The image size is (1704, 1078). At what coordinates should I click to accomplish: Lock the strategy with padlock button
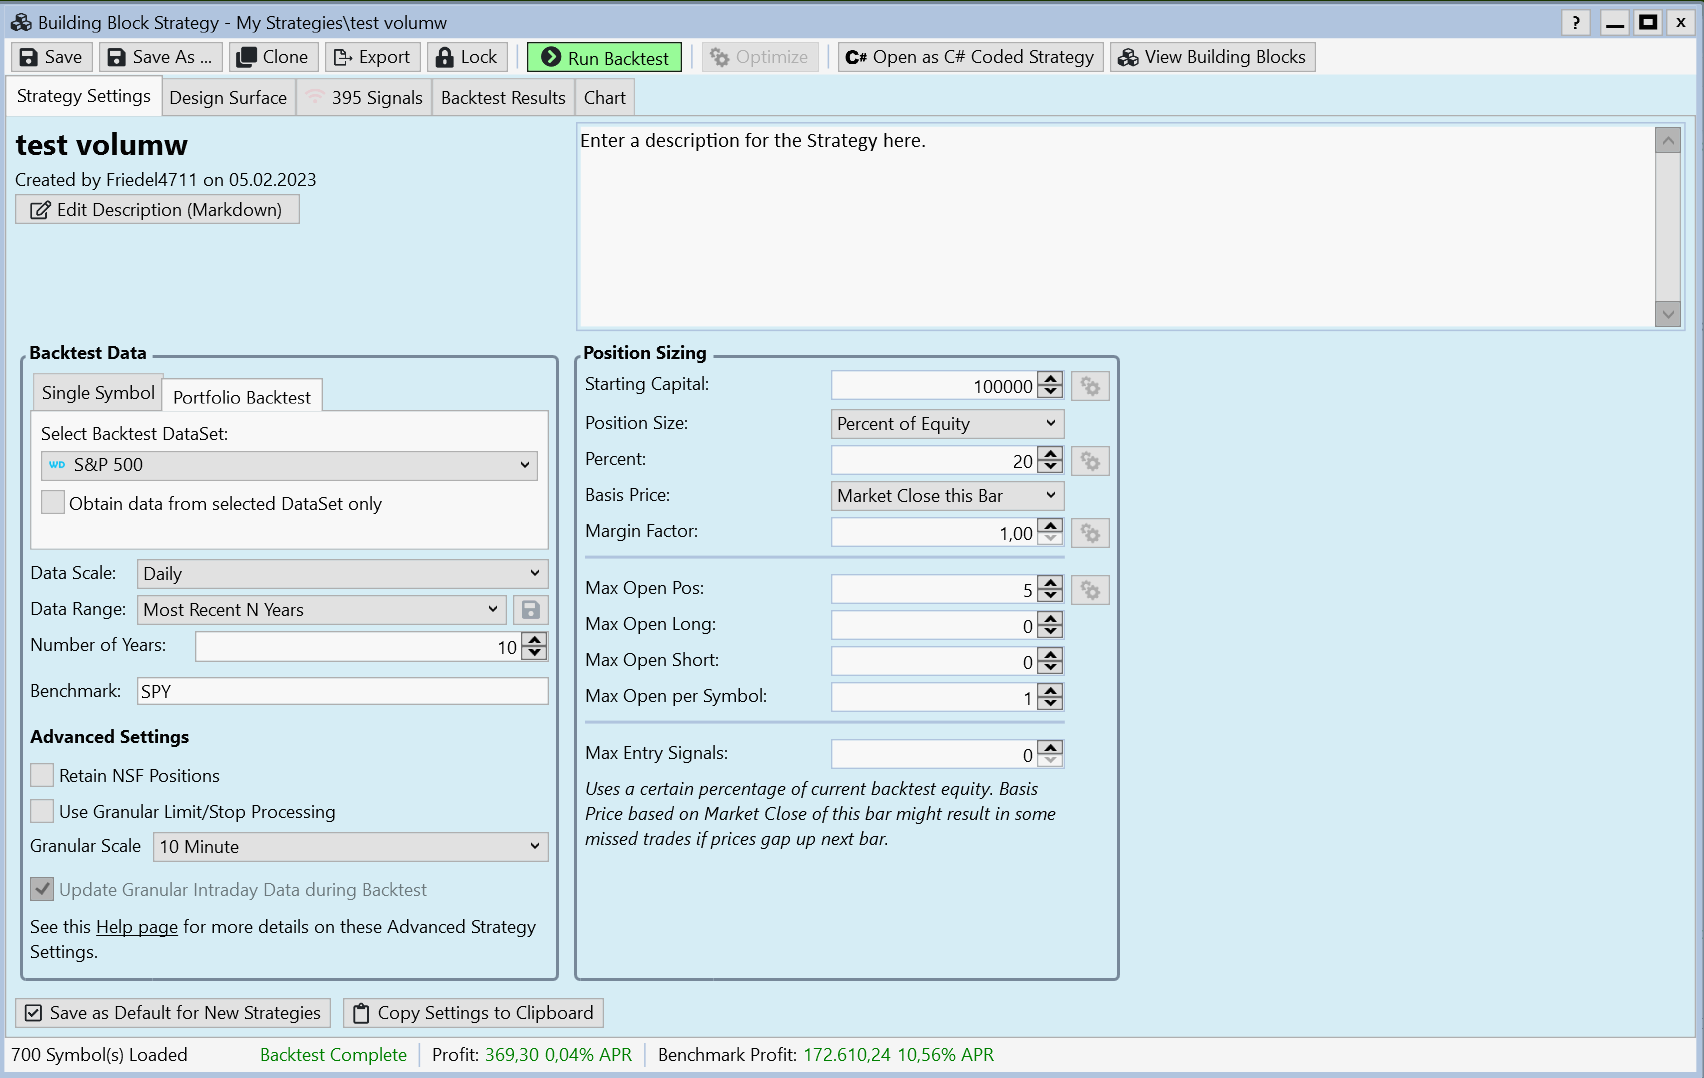[467, 58]
